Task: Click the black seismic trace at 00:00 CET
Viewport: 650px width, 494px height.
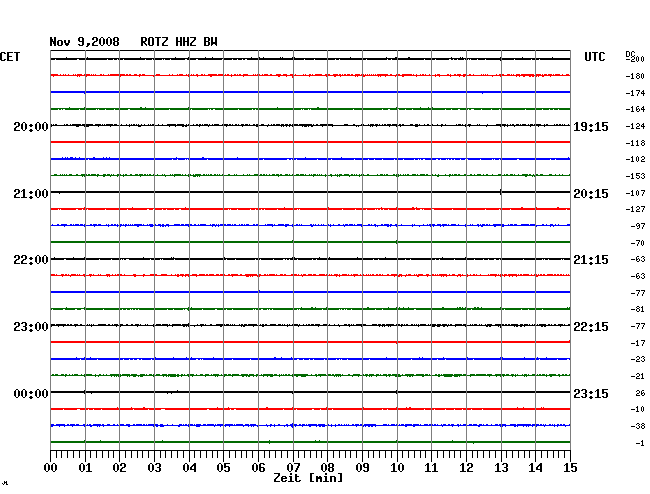Action: [x=310, y=392]
